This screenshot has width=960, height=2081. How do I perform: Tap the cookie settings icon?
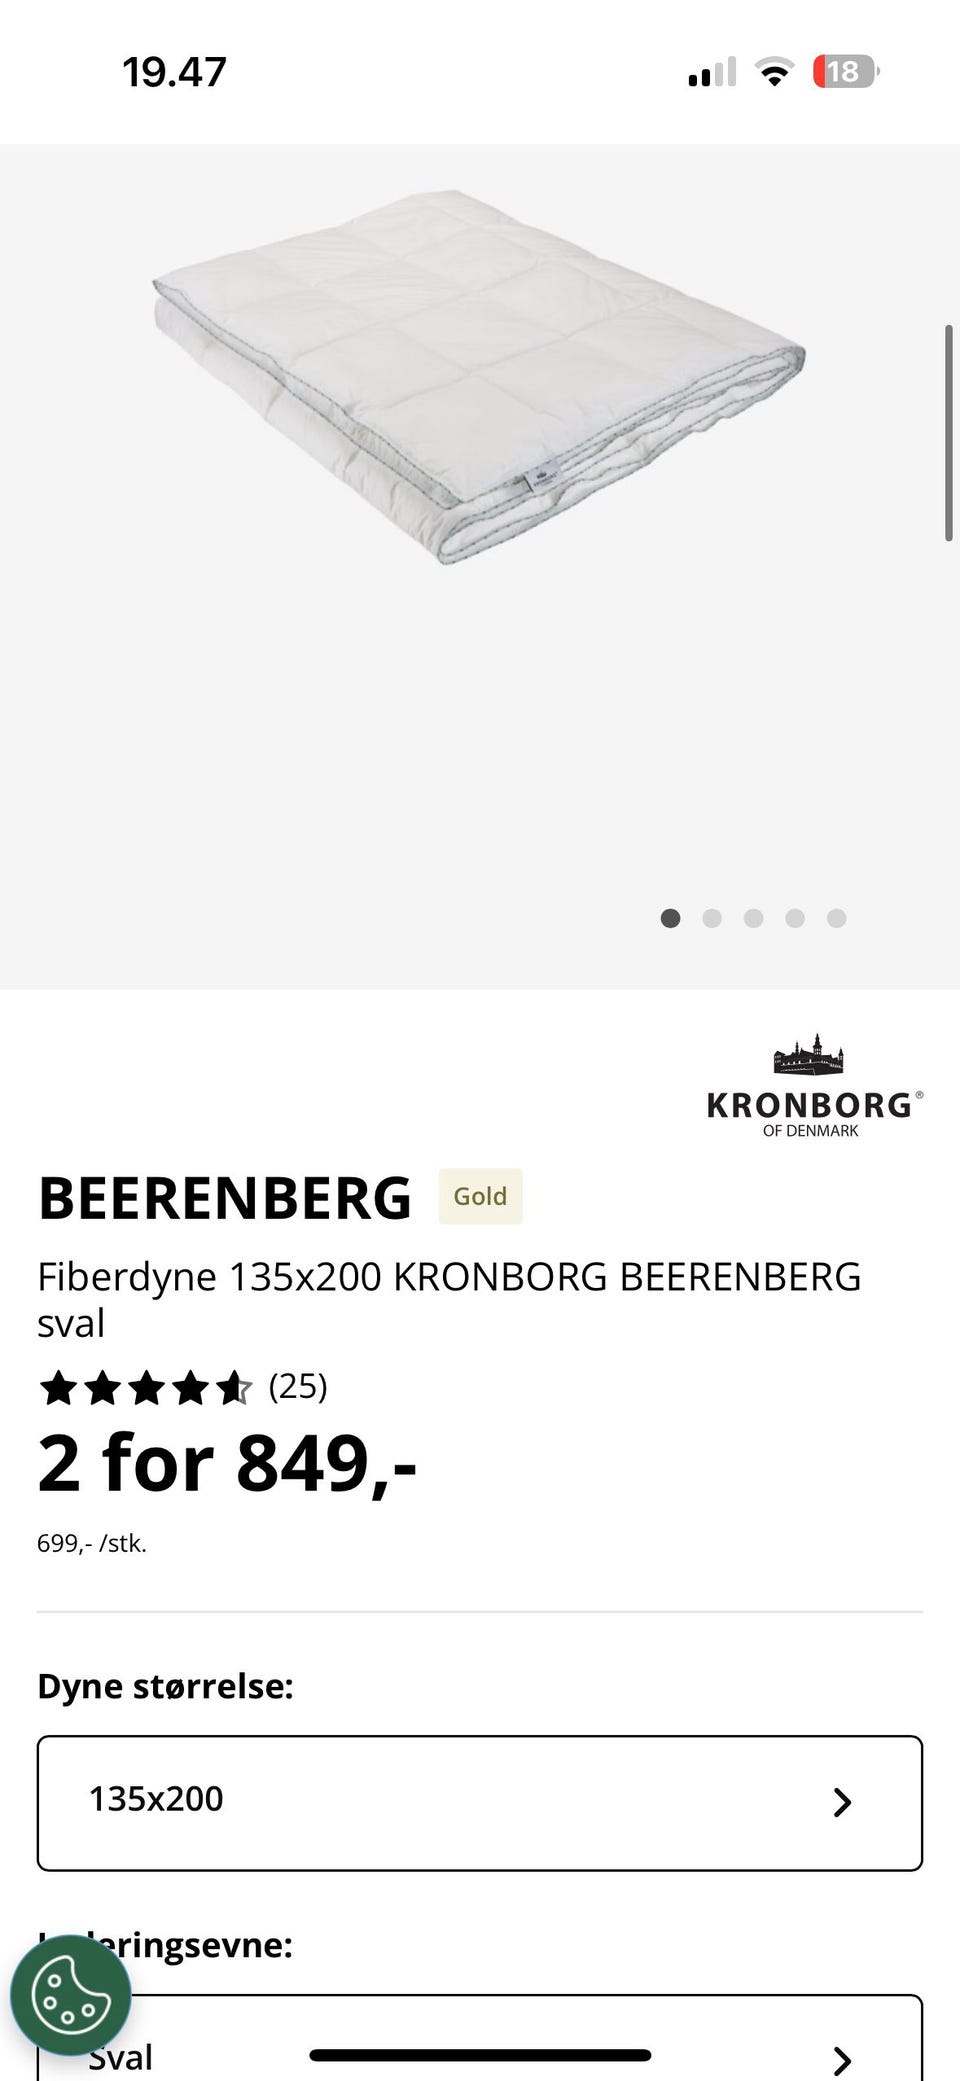coord(70,1996)
